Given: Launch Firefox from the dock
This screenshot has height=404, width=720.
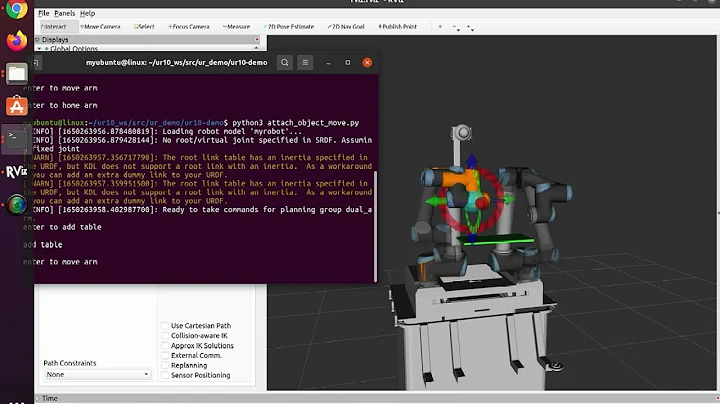Looking at the screenshot, I should click(x=17, y=40).
